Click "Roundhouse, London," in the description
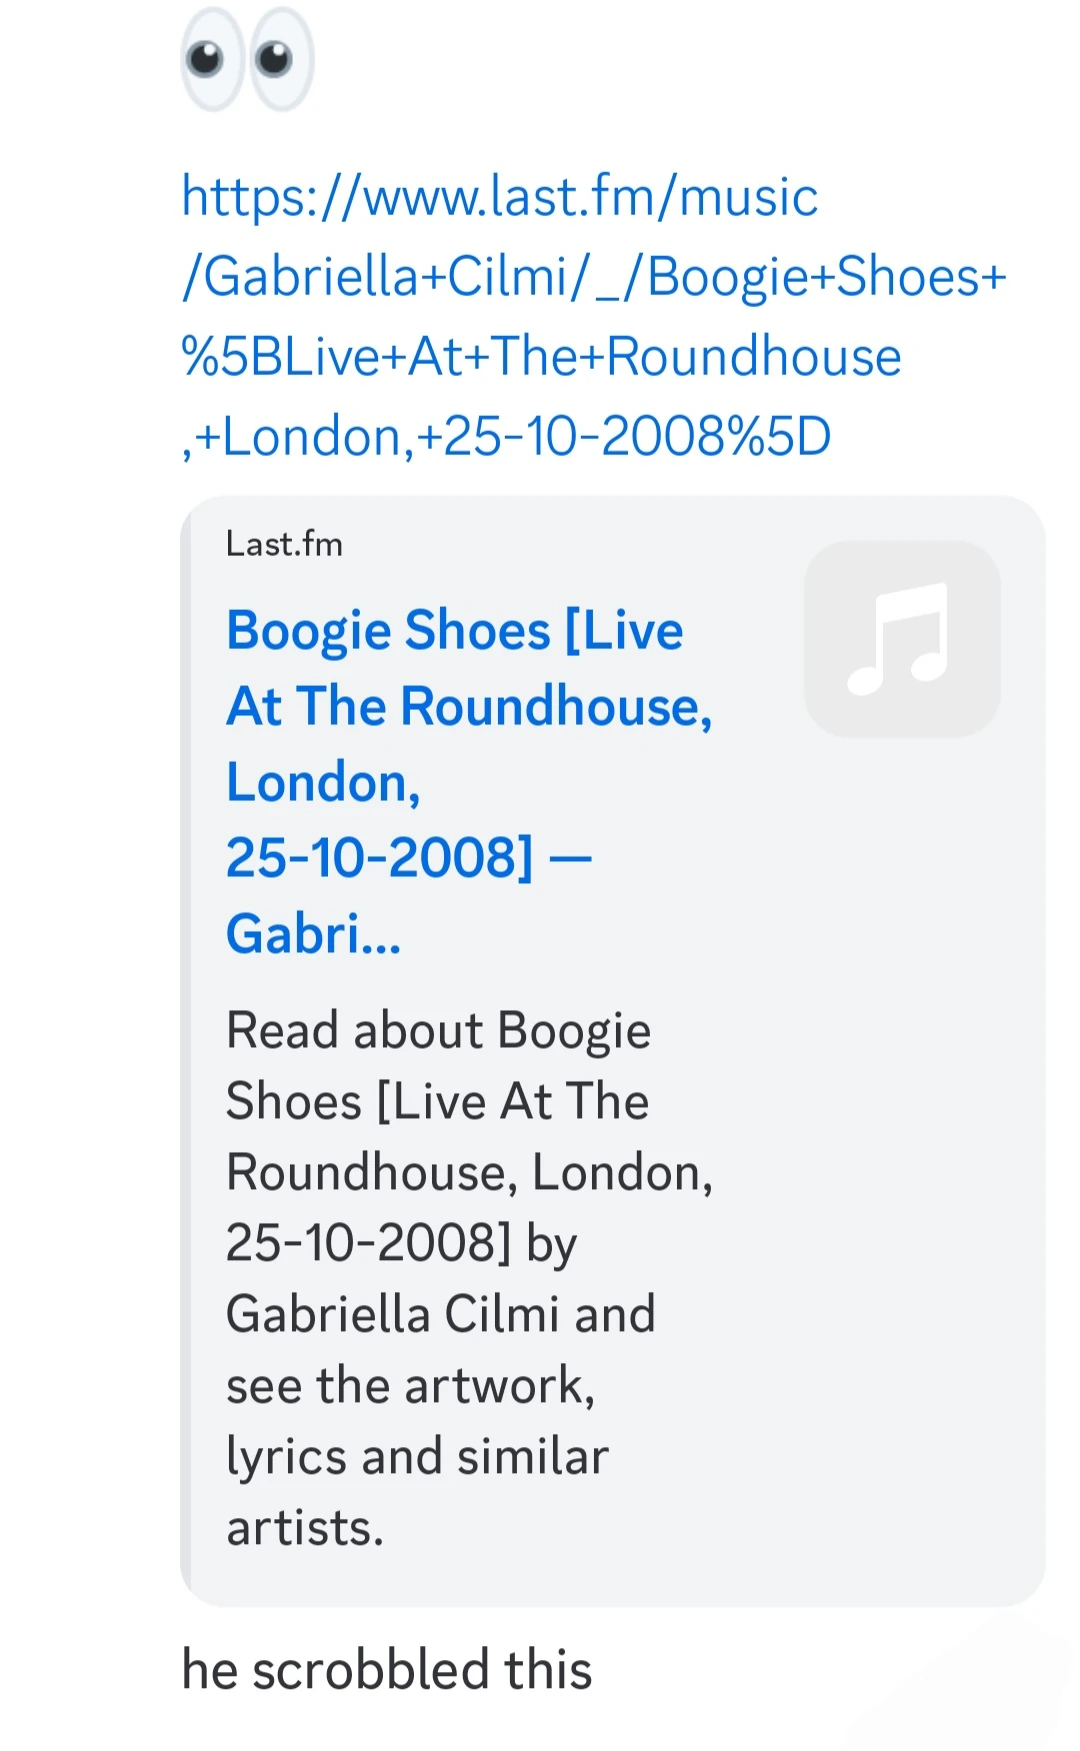The width and height of the screenshot is (1080, 1751). (469, 1173)
